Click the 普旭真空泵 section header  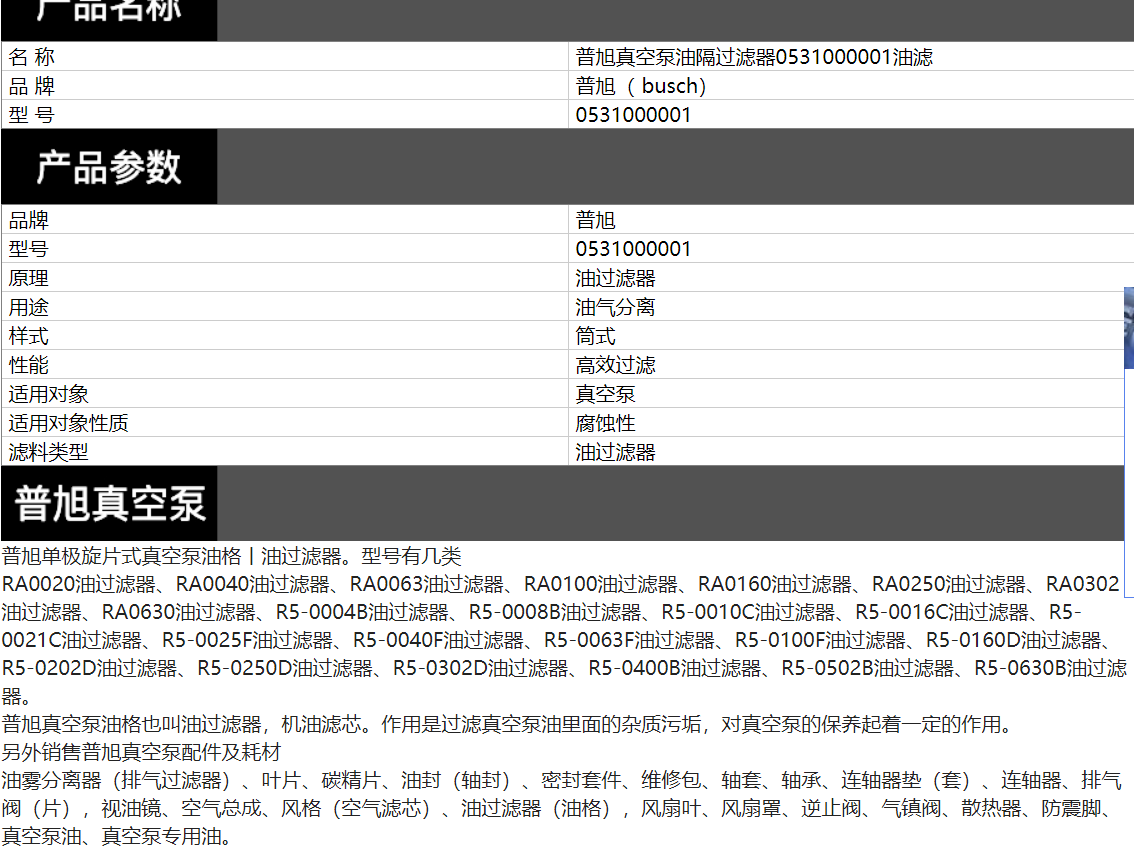[108, 503]
